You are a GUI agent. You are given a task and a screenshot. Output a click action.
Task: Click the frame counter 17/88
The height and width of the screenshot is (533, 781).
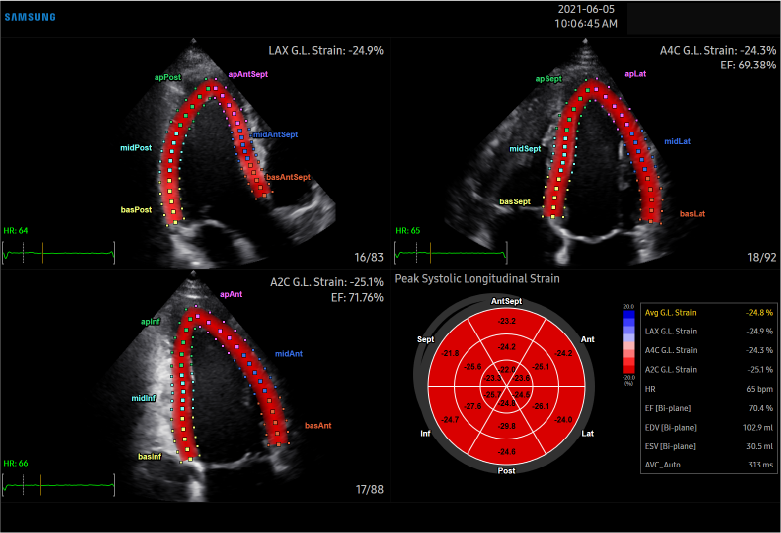370,490
